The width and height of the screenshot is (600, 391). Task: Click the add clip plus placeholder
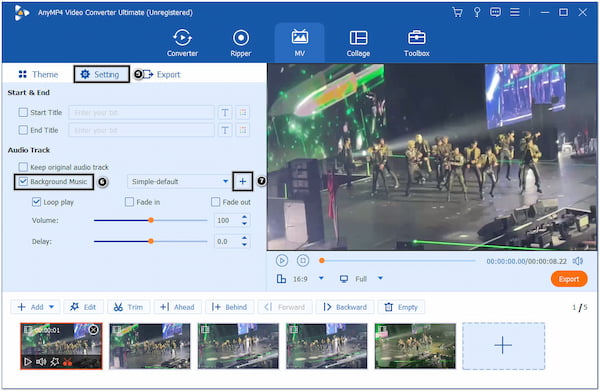point(504,346)
